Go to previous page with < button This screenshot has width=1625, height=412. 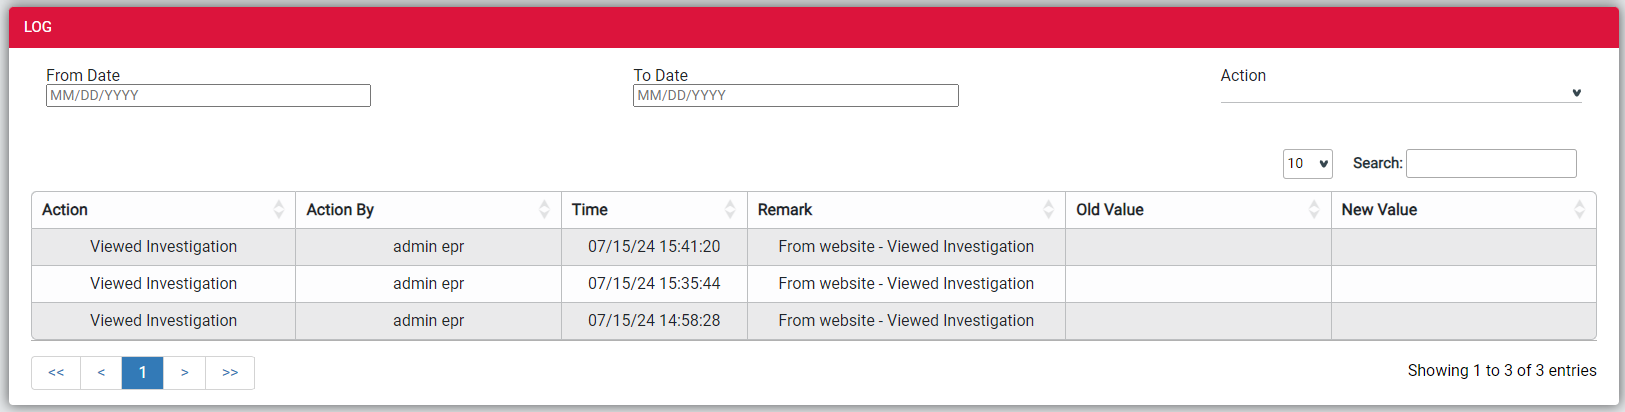(101, 373)
